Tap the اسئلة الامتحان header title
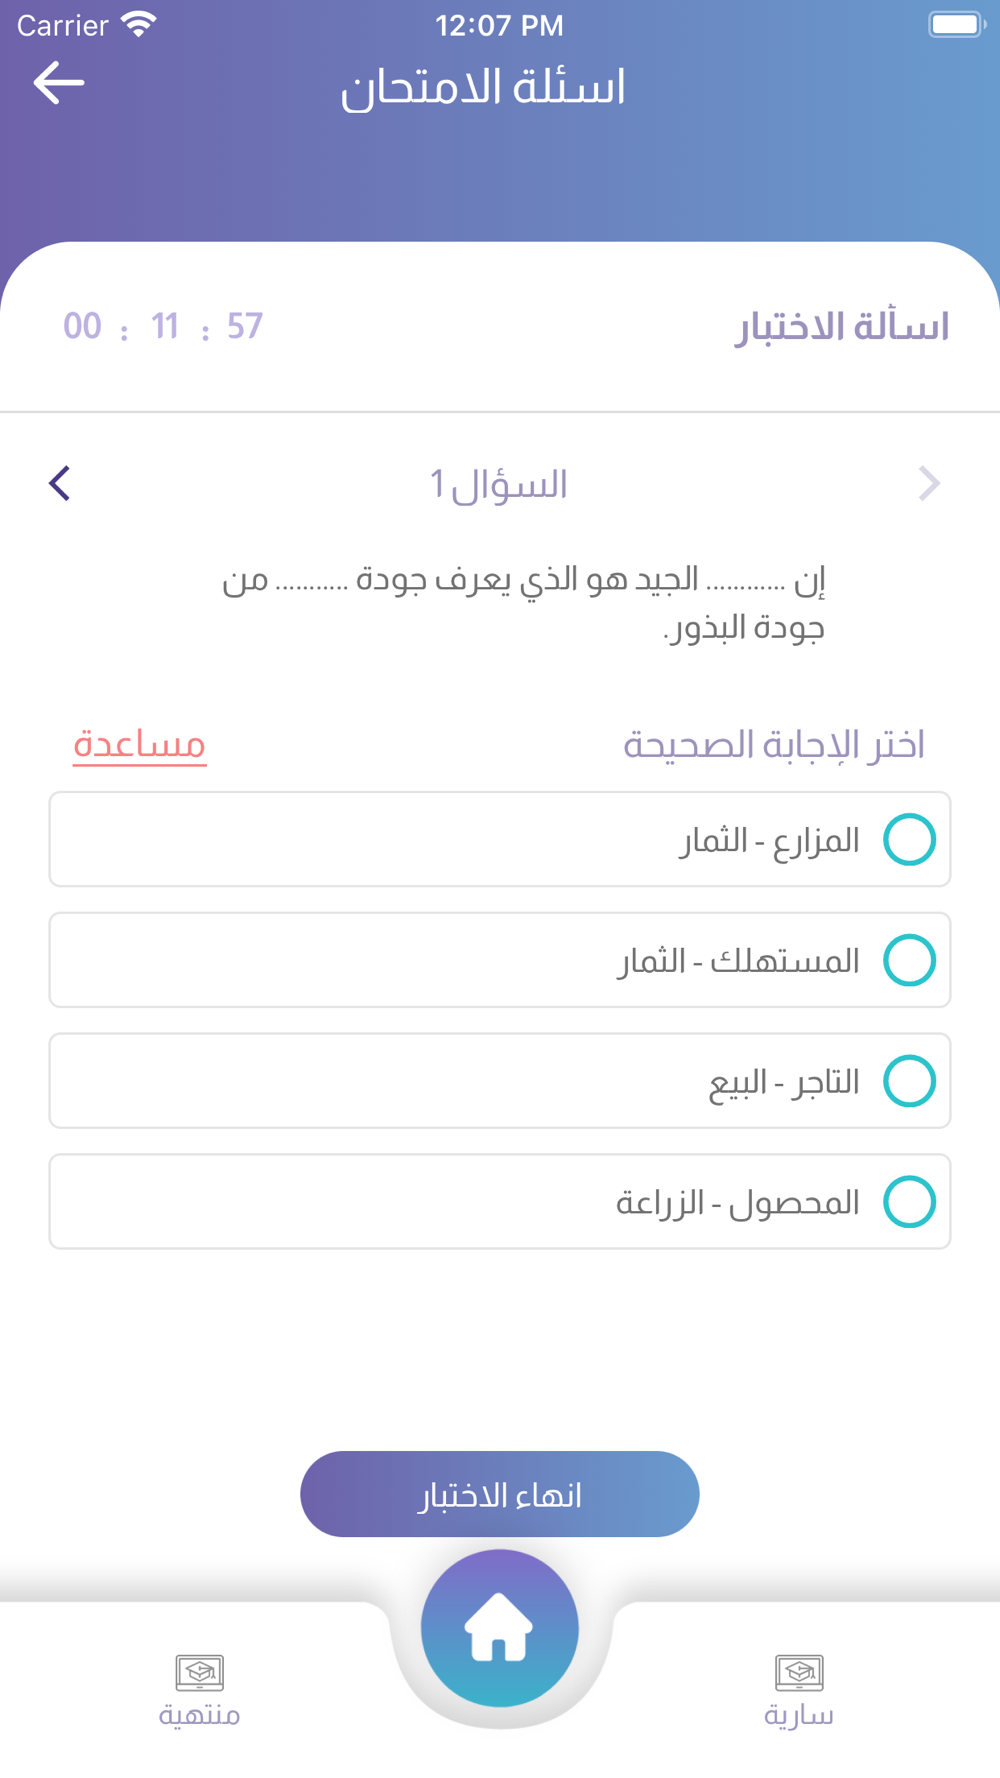The height and width of the screenshot is (1778, 1000). coord(483,88)
